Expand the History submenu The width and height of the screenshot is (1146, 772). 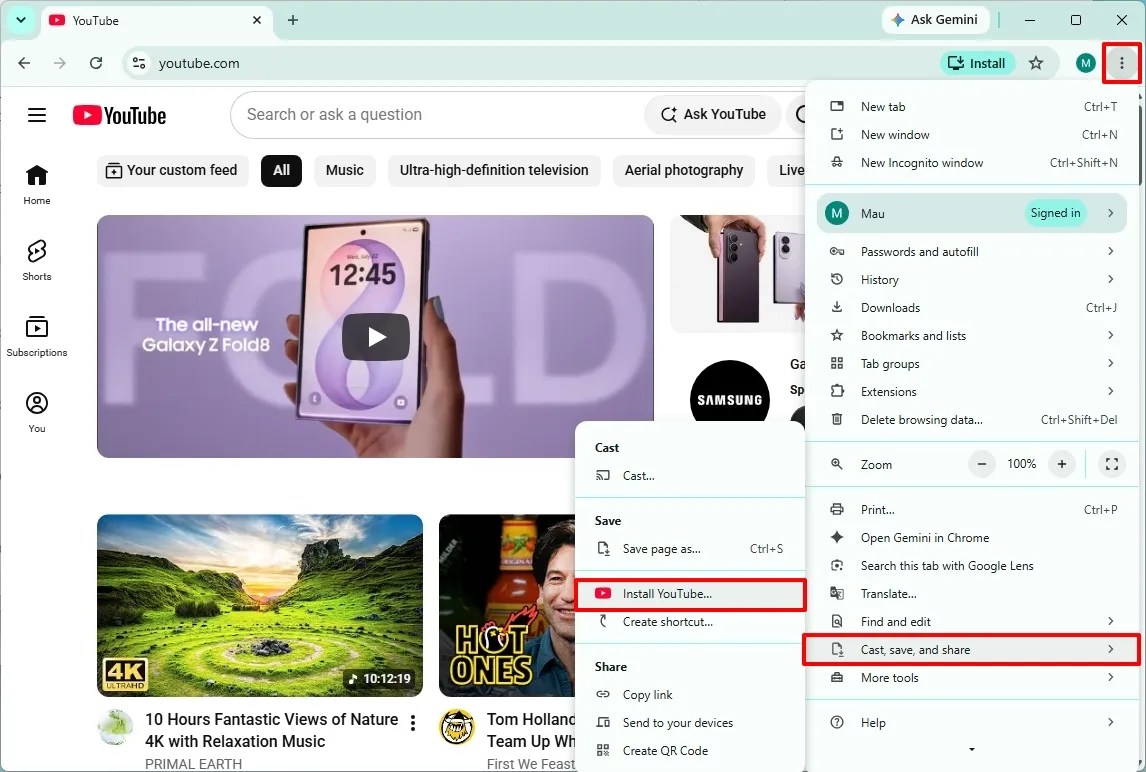point(972,279)
